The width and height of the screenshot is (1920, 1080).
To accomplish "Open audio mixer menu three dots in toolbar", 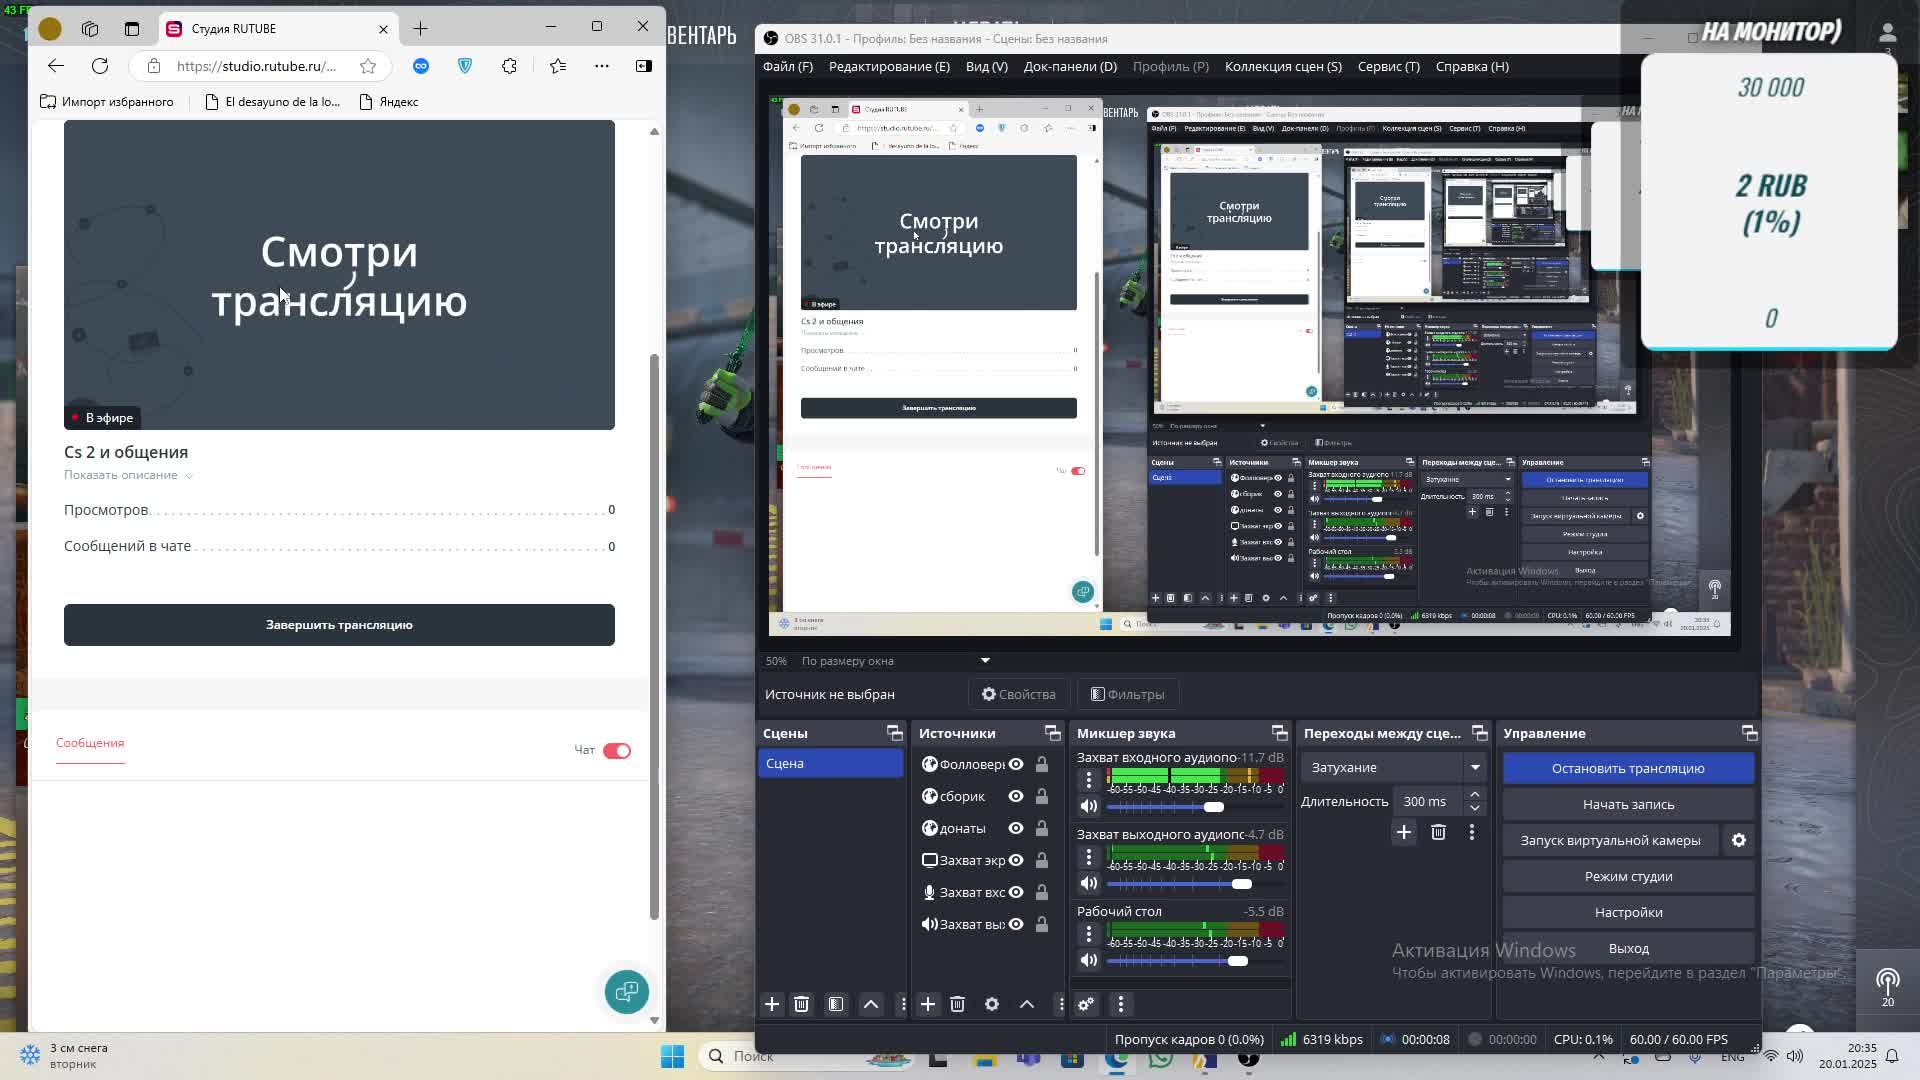I will click(1120, 1004).
